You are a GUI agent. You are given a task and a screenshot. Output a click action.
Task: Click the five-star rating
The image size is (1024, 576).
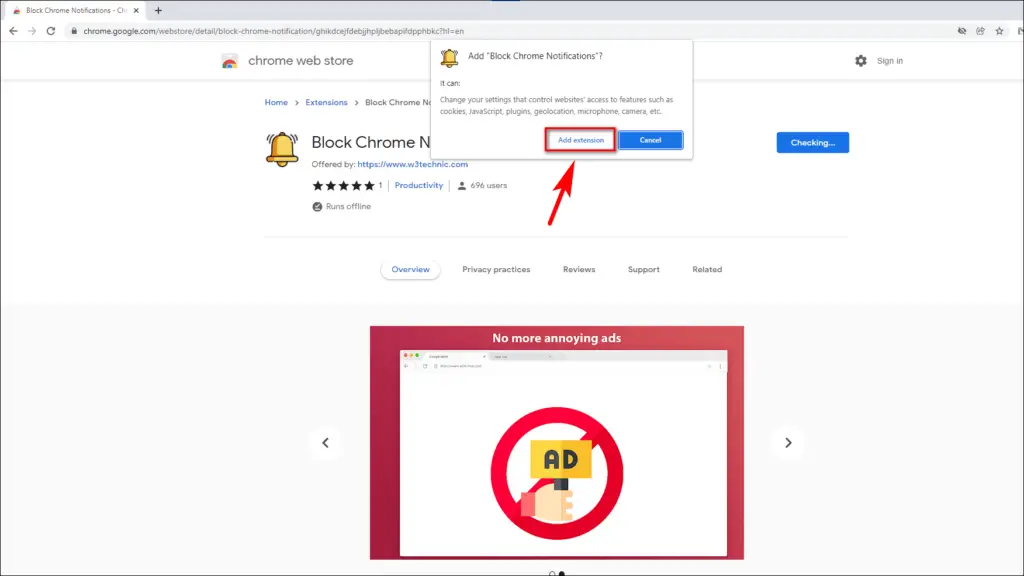click(344, 185)
